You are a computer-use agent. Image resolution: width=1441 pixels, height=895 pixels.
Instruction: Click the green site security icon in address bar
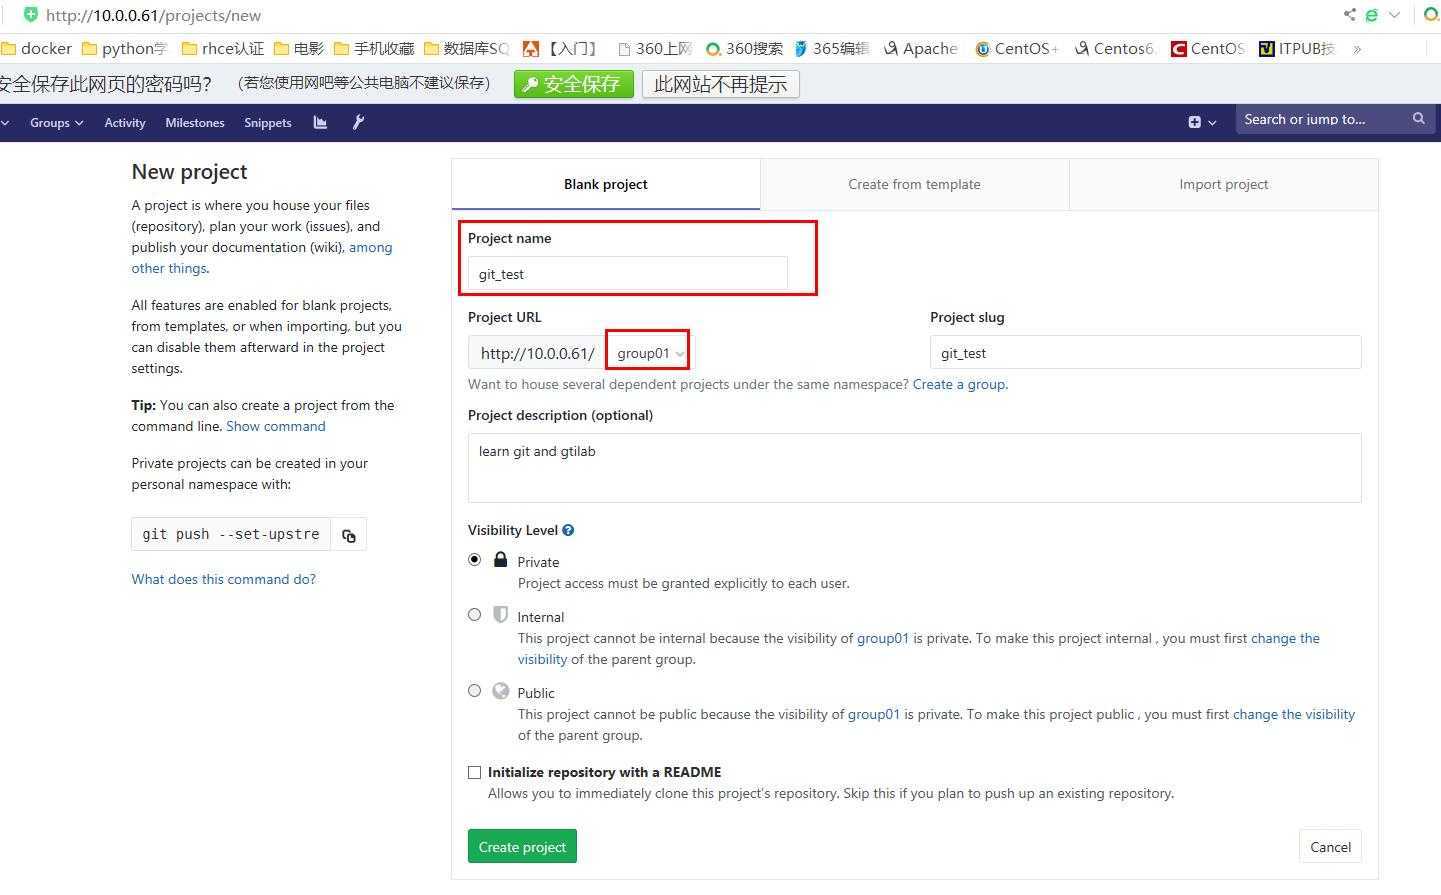[x=31, y=15]
